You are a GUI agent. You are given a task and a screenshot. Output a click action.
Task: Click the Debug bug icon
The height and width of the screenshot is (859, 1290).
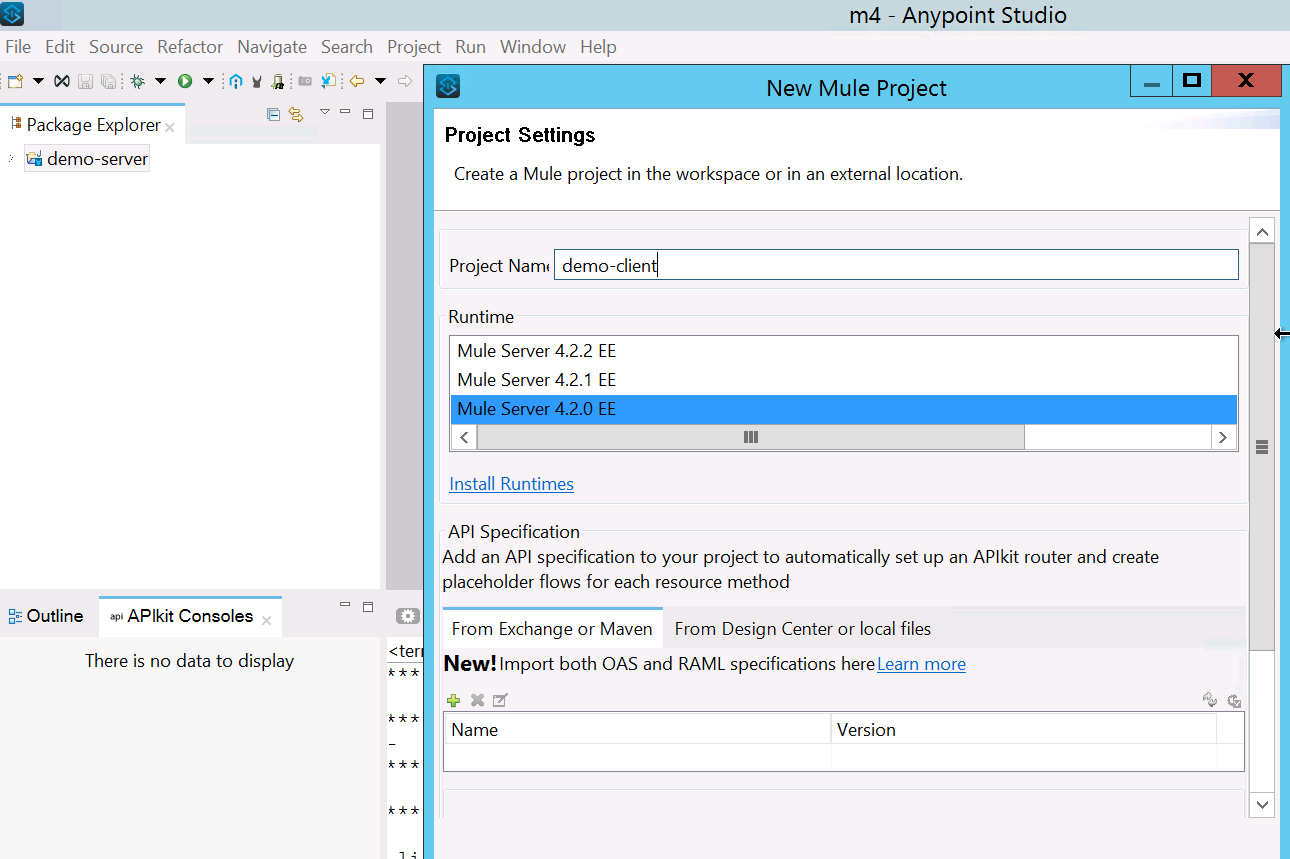137,81
